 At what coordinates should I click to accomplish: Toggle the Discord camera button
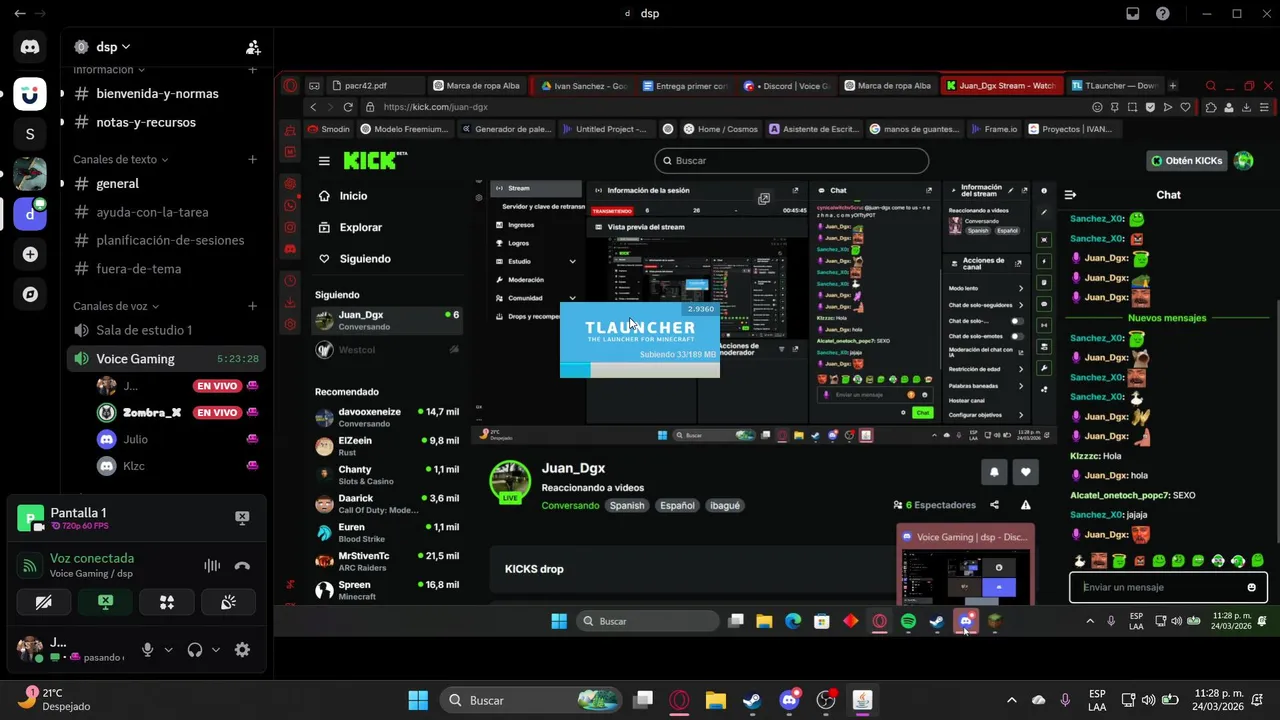tap(44, 602)
